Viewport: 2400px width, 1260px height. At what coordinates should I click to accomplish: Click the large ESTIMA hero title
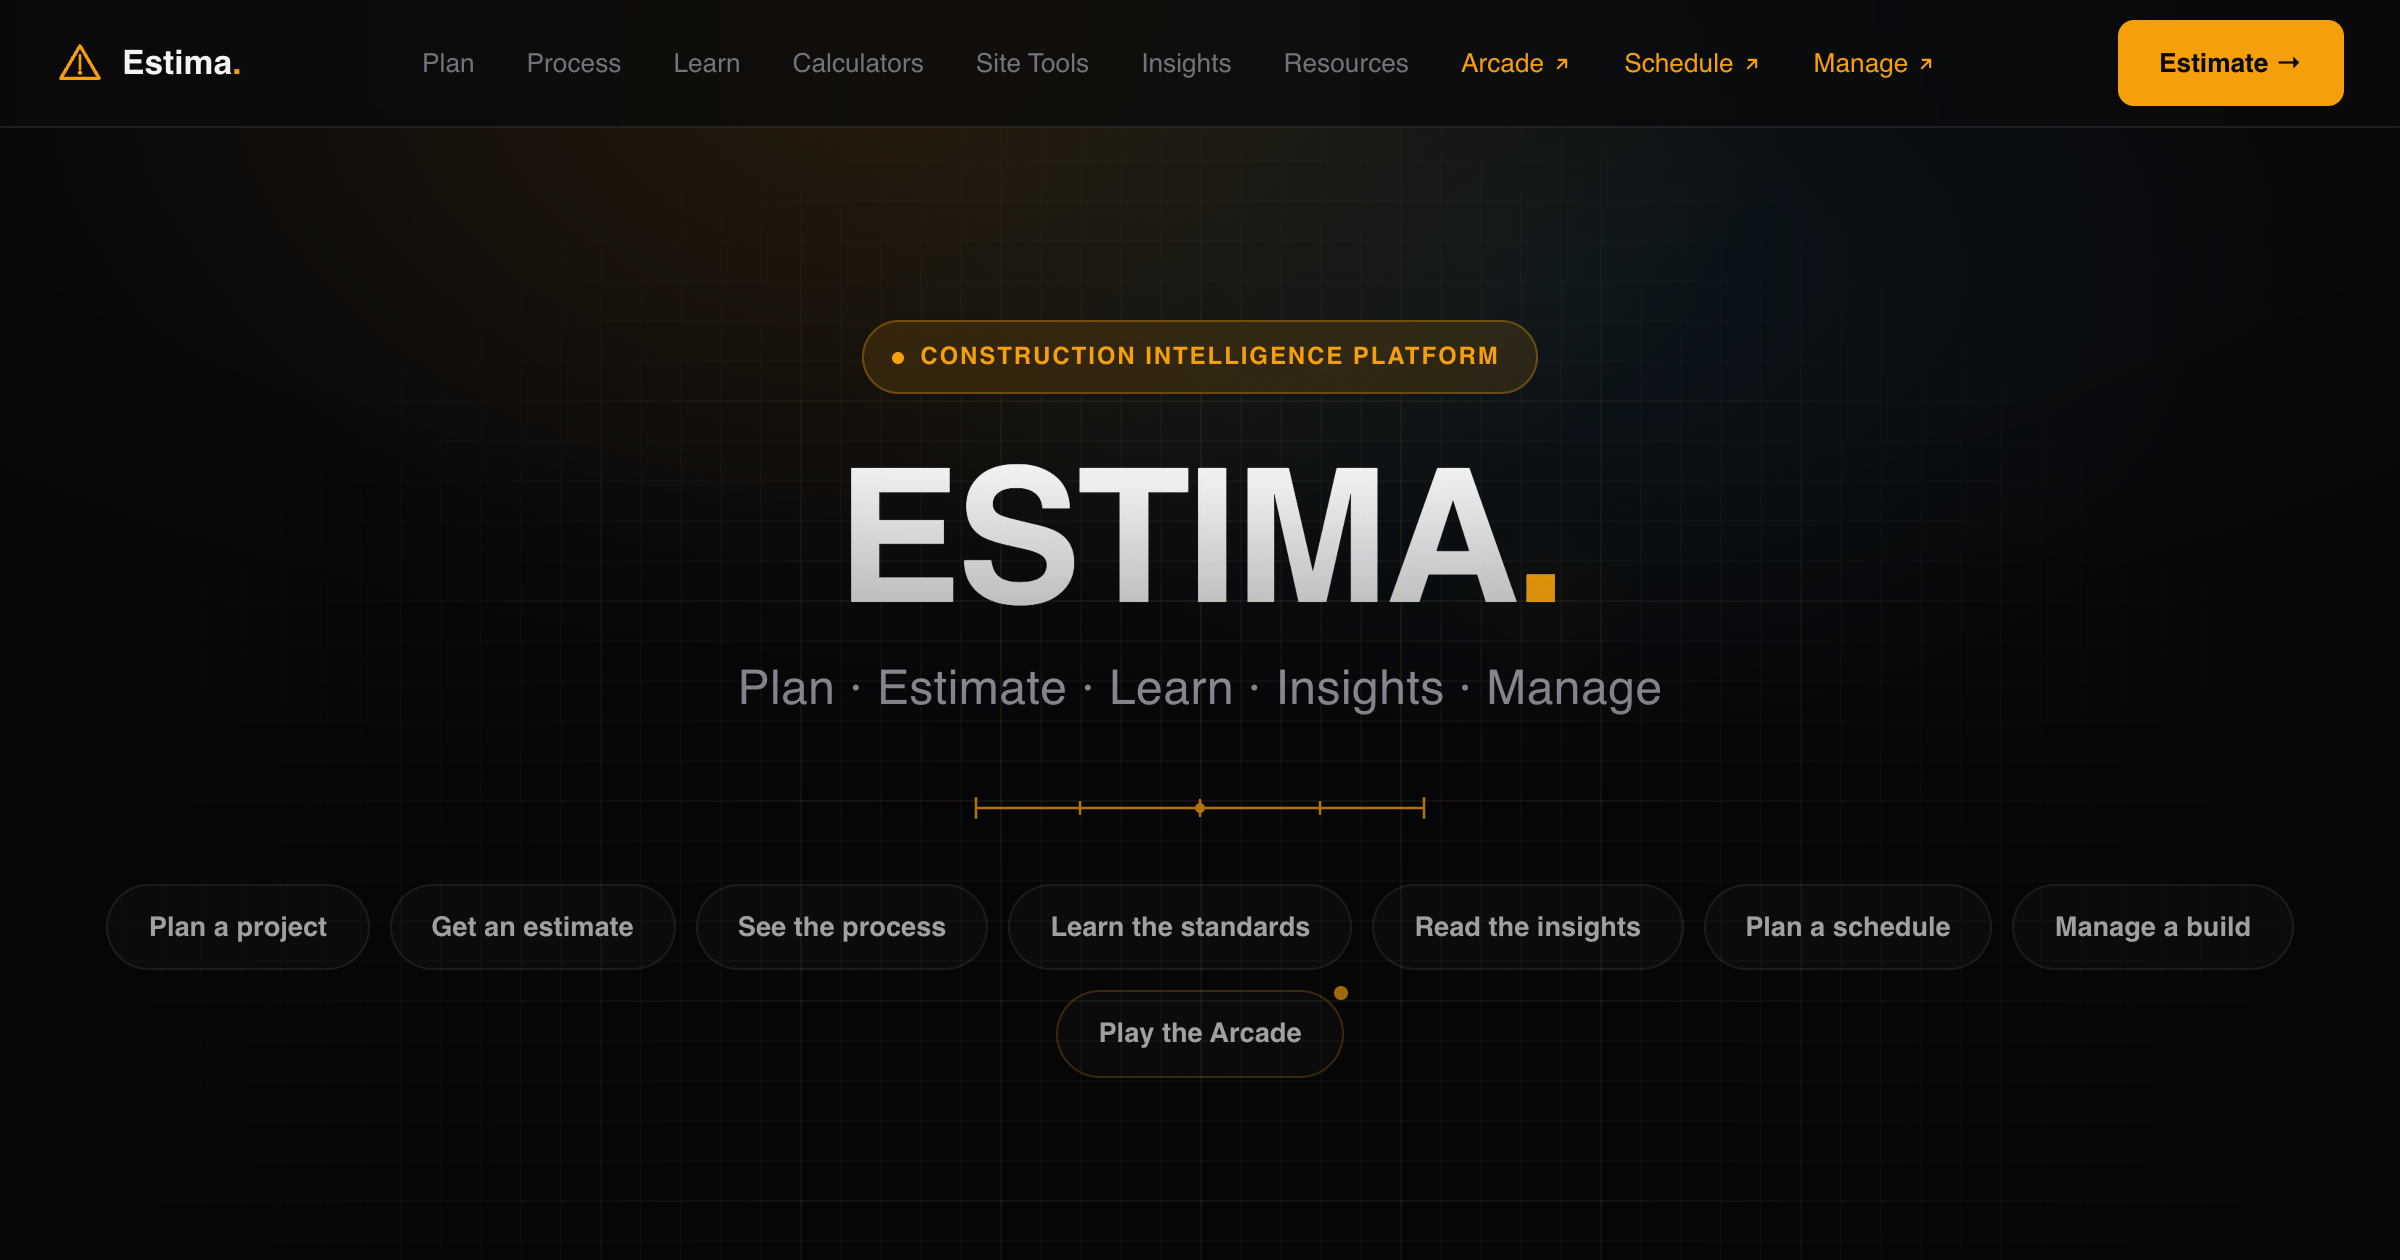coord(1201,535)
